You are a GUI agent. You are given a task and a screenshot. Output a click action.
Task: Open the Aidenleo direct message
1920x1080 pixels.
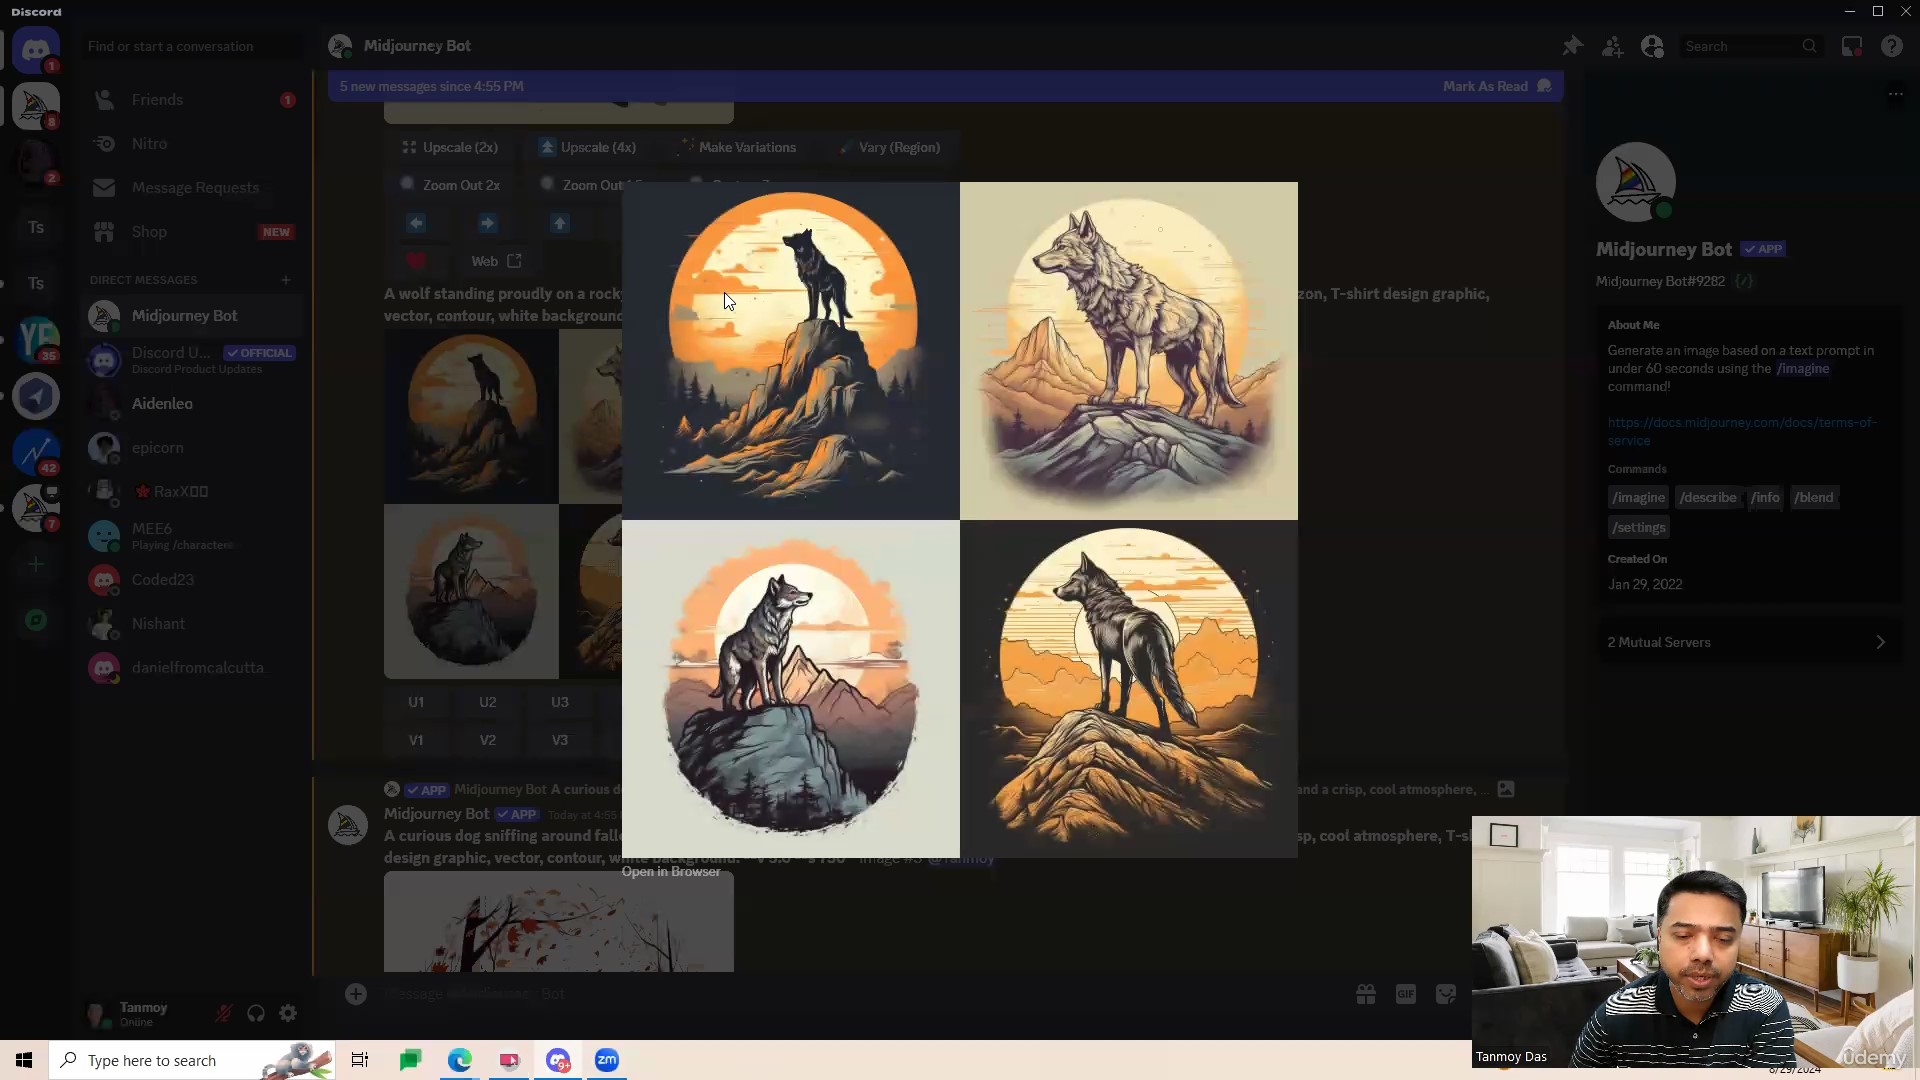192,404
